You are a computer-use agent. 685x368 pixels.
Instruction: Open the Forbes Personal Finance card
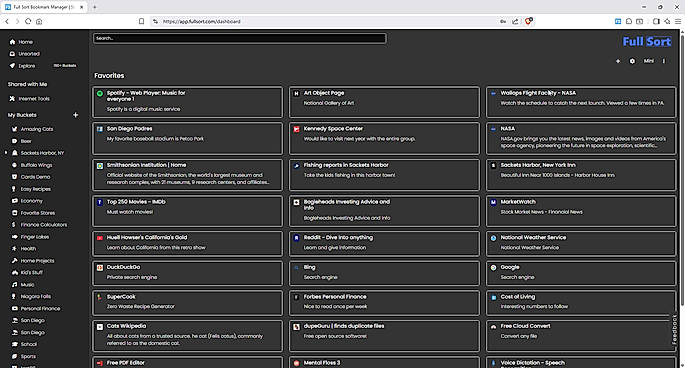[384, 302]
